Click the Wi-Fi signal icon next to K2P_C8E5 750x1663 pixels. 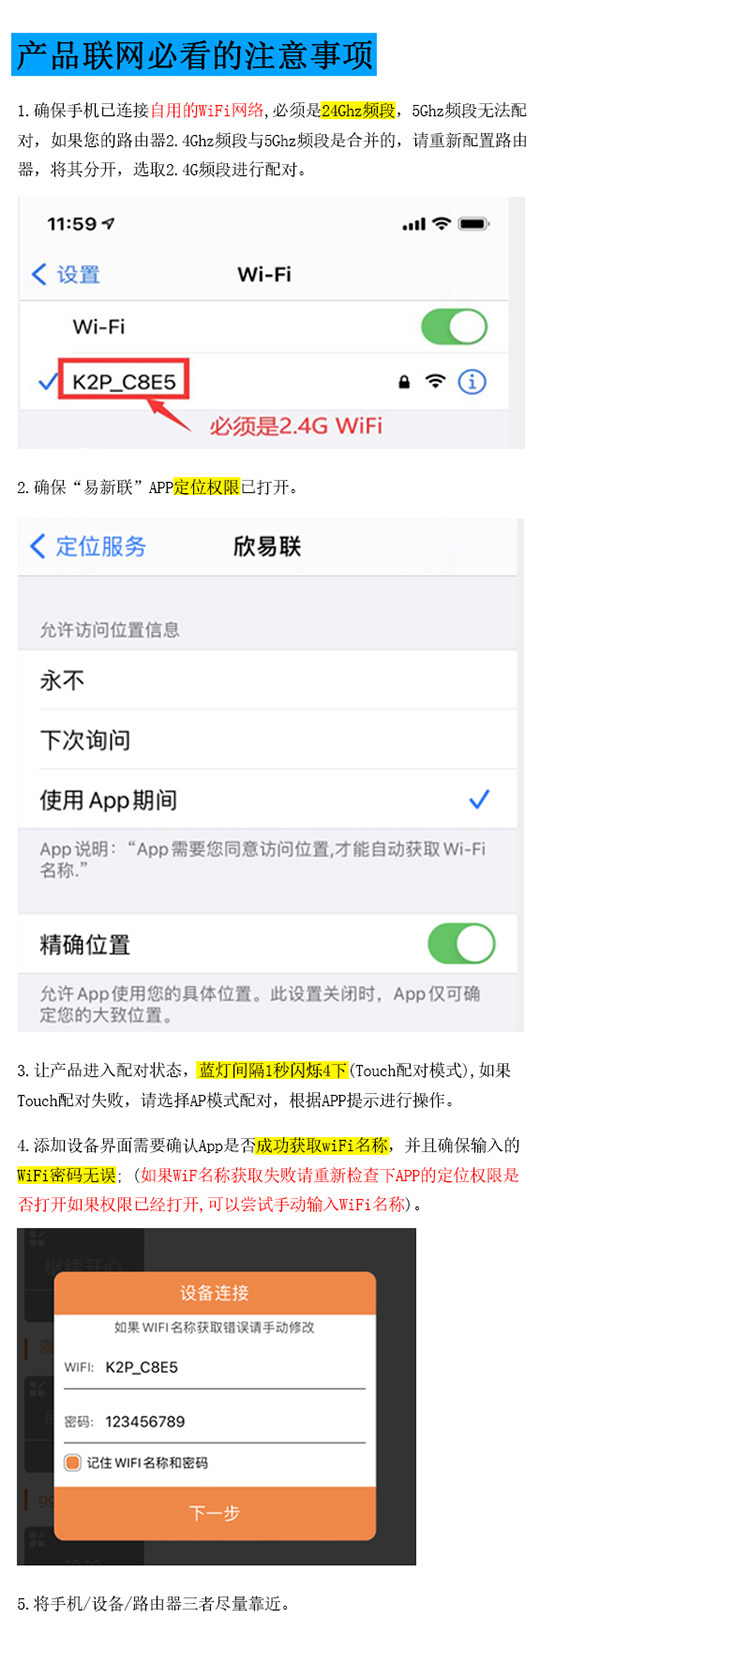[x=435, y=381]
